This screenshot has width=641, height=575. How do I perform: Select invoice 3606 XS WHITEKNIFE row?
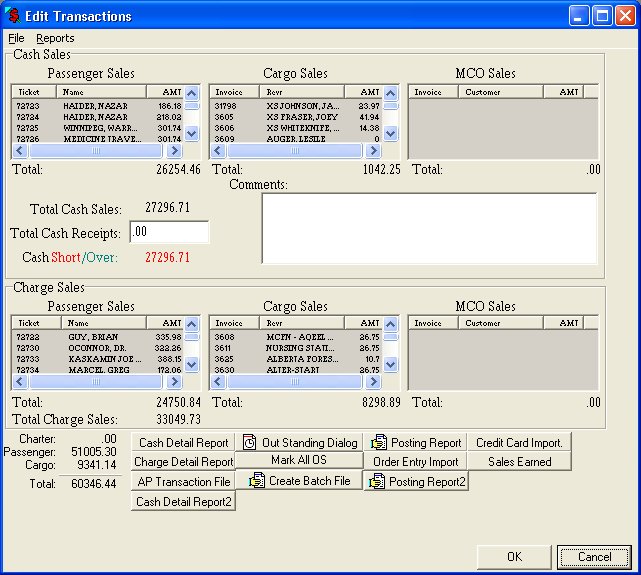[297, 128]
